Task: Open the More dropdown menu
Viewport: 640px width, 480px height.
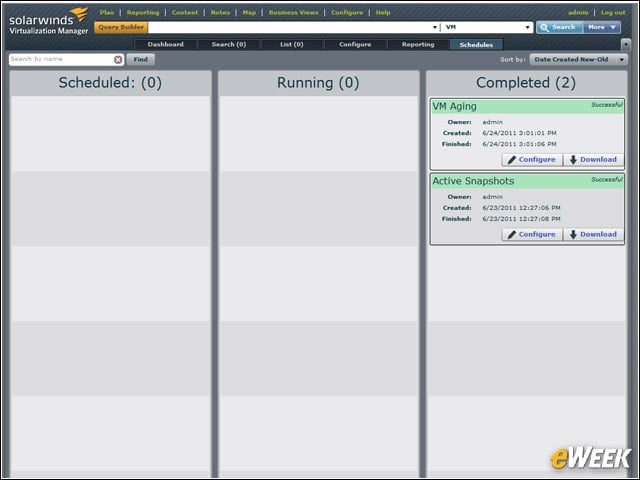Action: point(602,27)
